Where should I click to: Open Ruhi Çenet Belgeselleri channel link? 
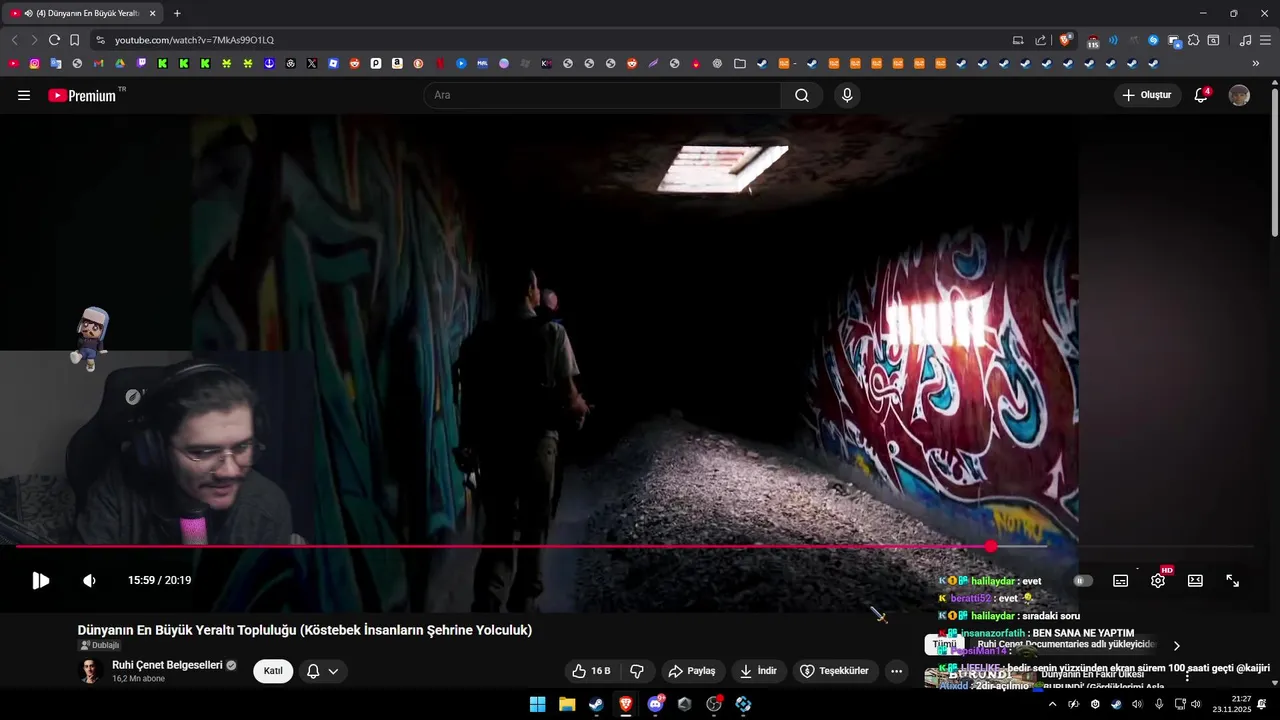click(167, 664)
